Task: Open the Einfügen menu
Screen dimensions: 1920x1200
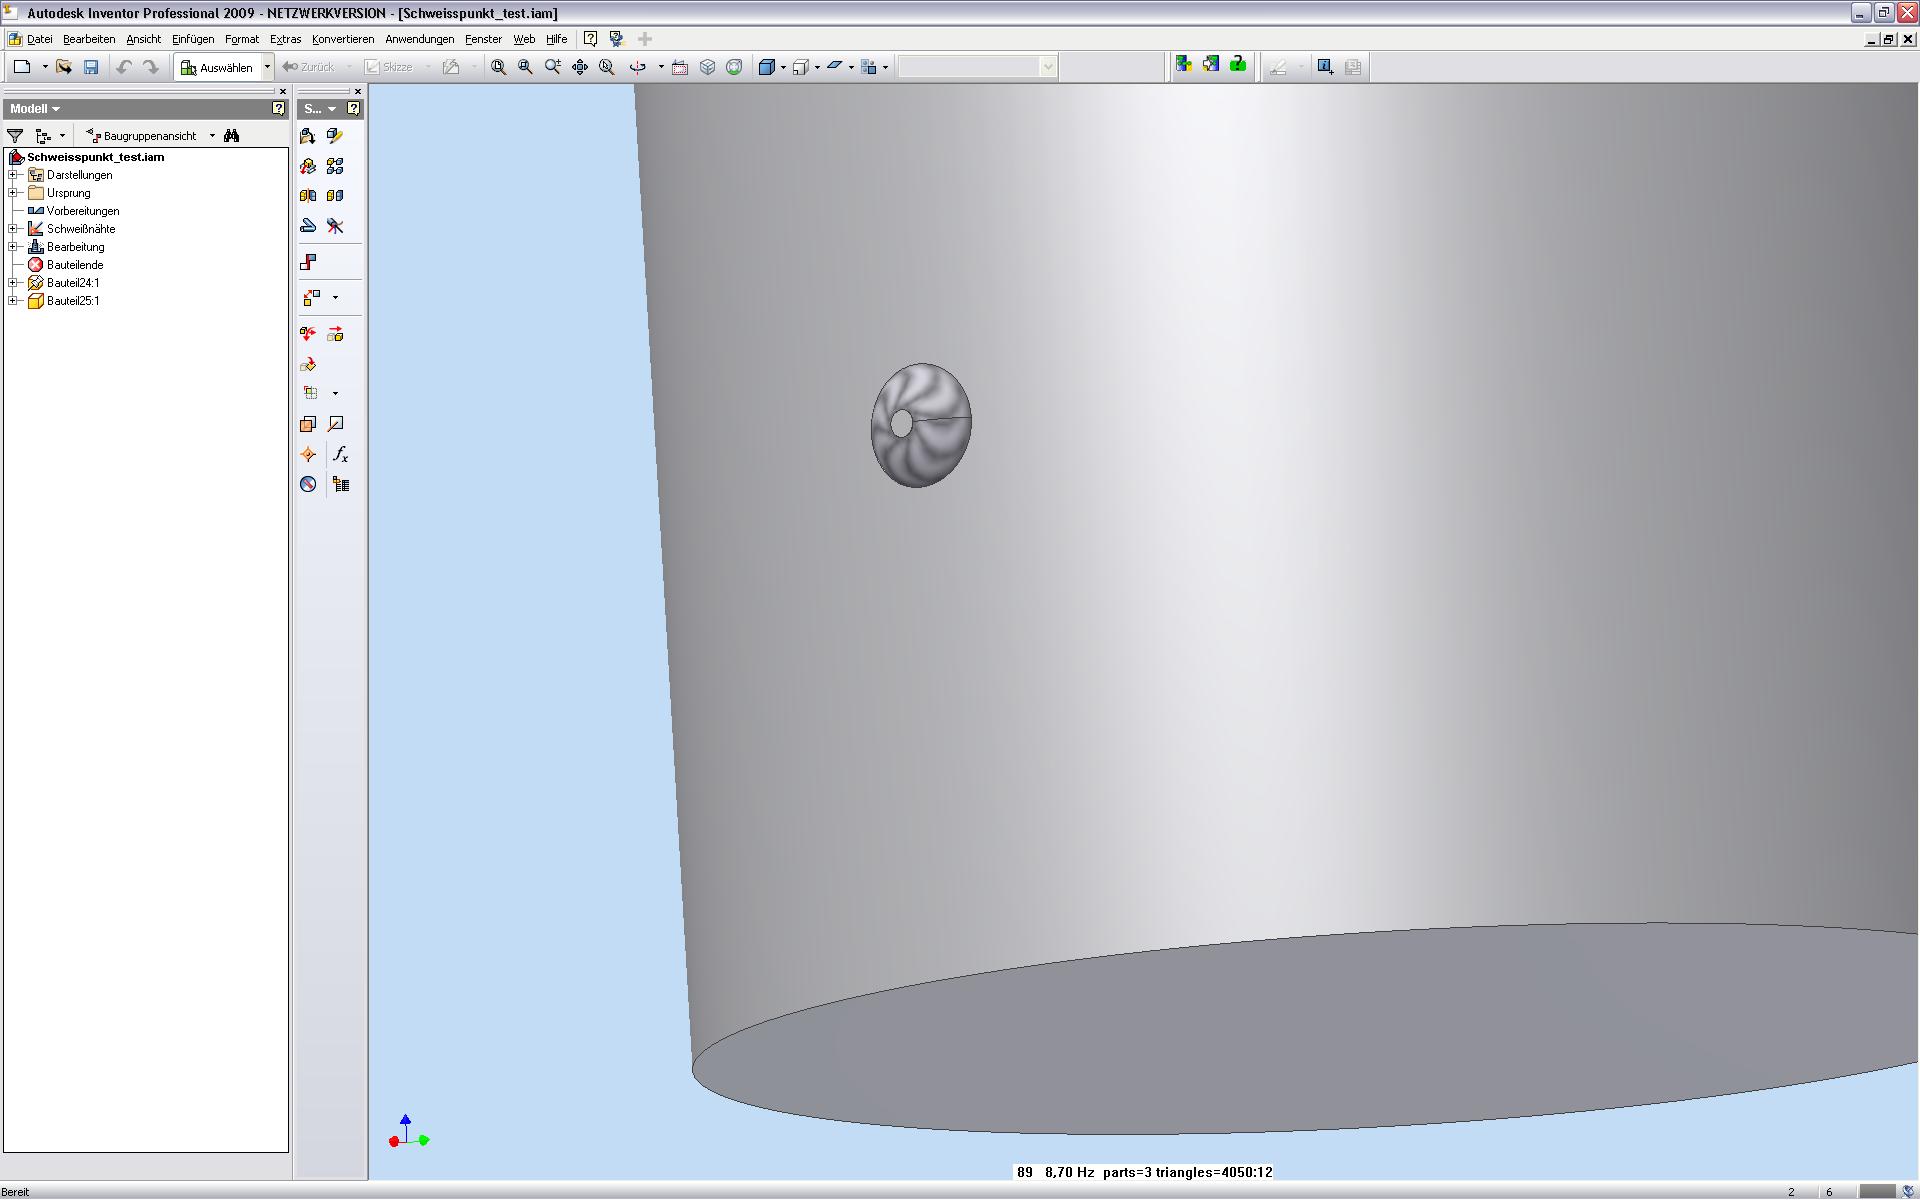Action: click(x=192, y=39)
